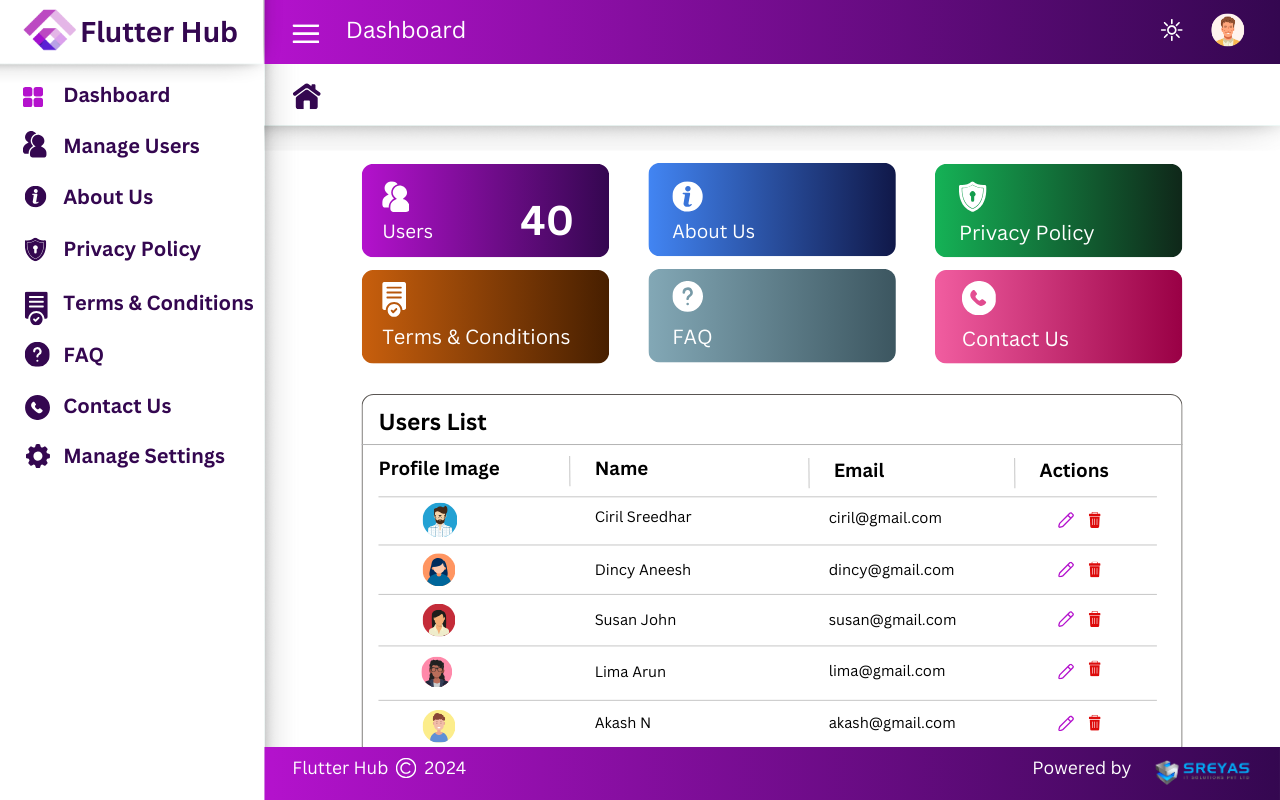Delete Dincy Aneesh using the trash icon
1280x800 pixels.
click(1094, 570)
